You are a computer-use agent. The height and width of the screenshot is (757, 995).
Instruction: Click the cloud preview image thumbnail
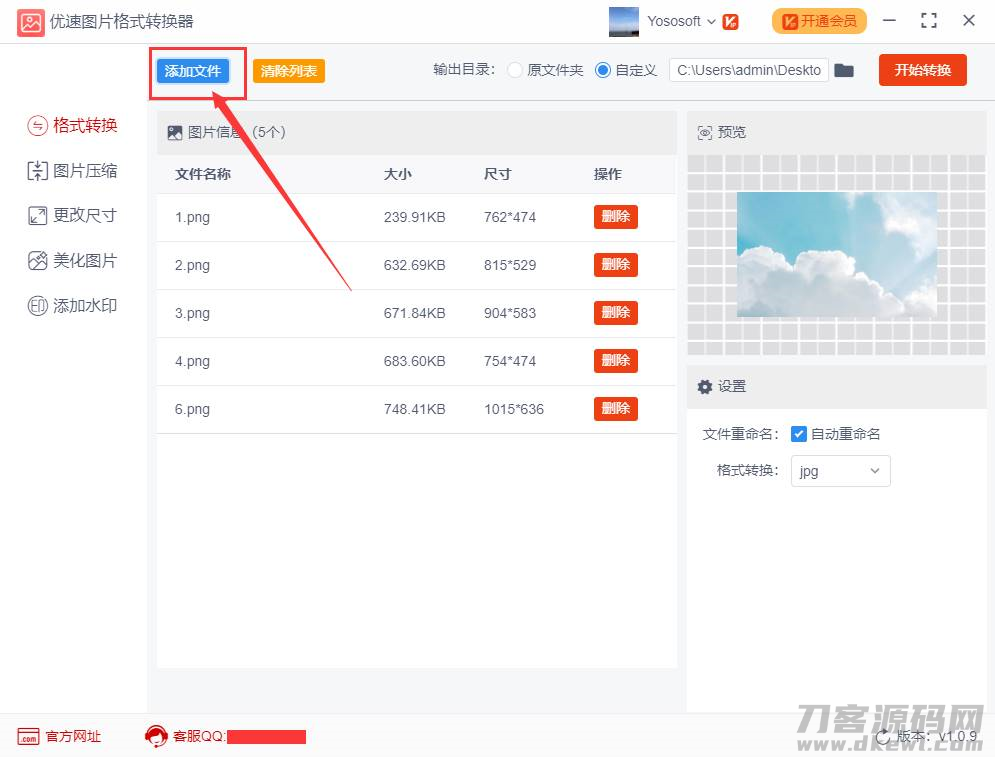pos(836,254)
